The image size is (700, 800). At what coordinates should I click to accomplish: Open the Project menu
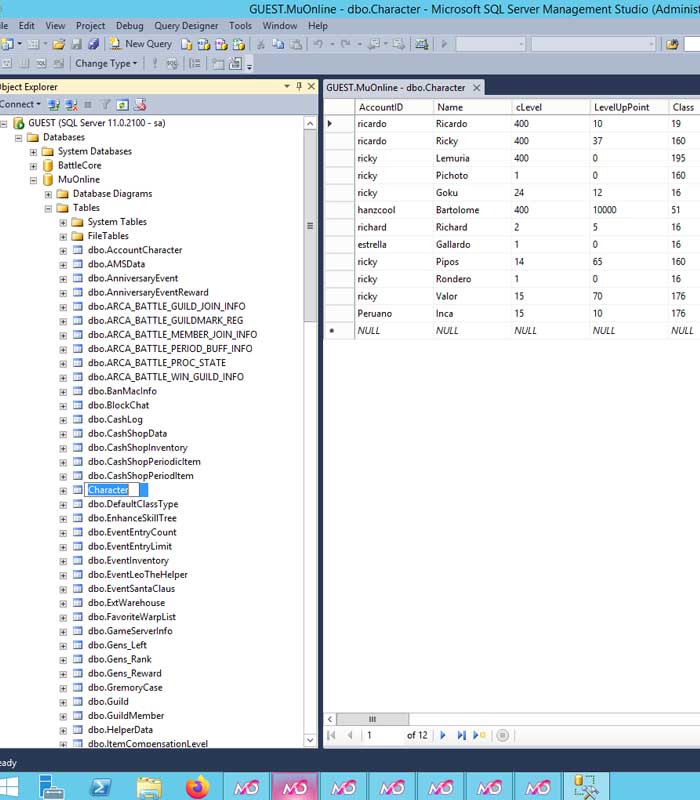click(90, 26)
